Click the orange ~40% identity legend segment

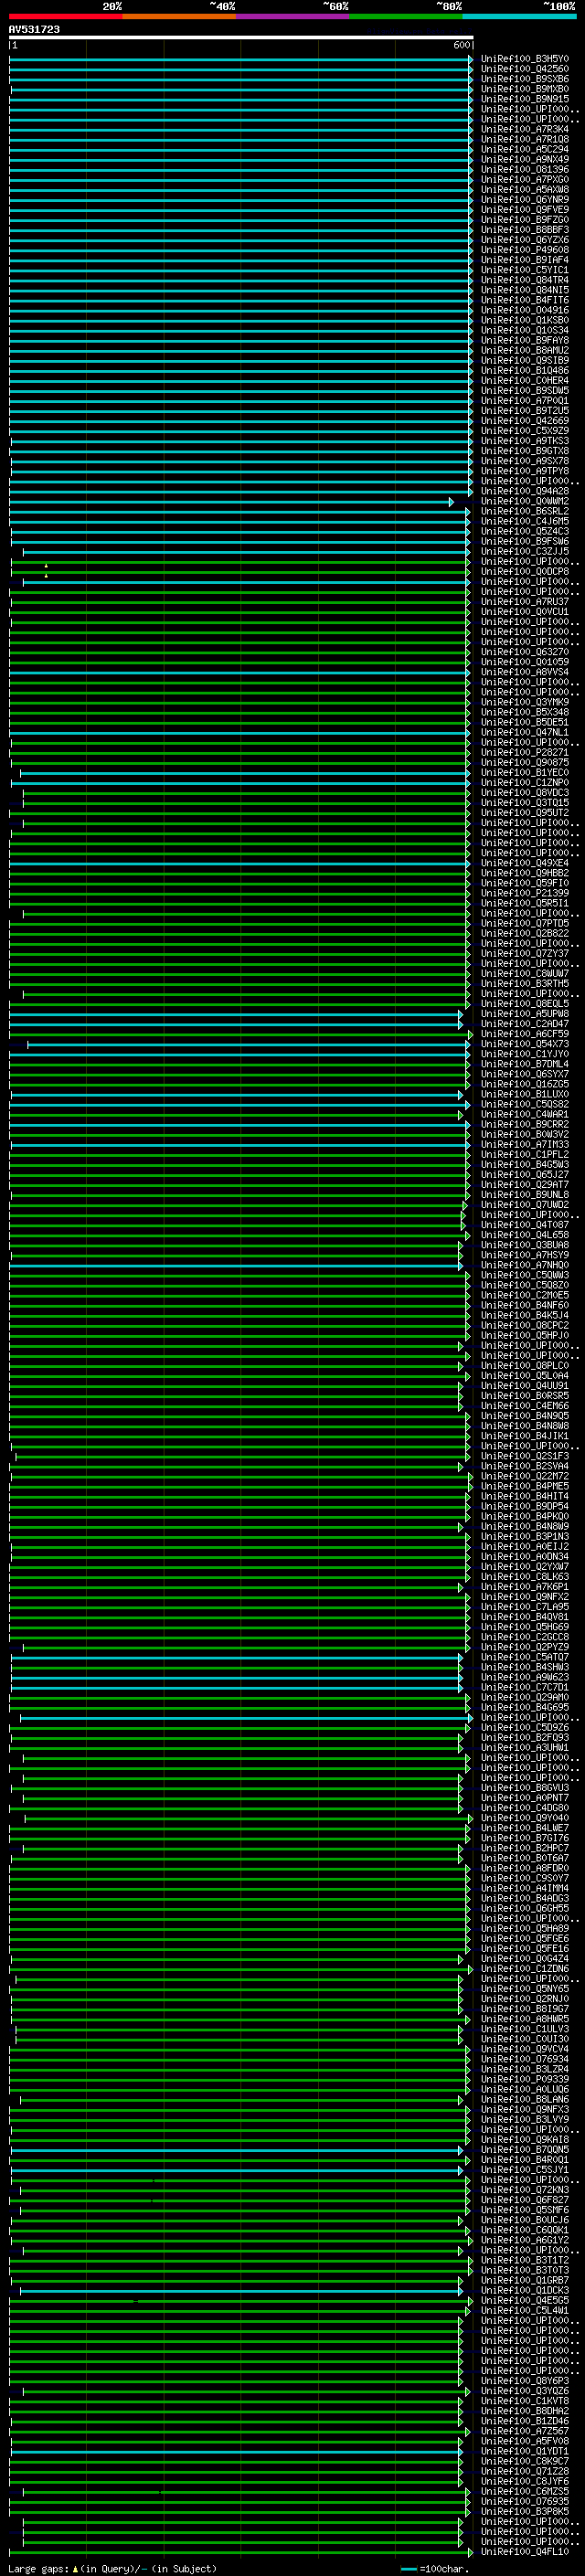180,16
